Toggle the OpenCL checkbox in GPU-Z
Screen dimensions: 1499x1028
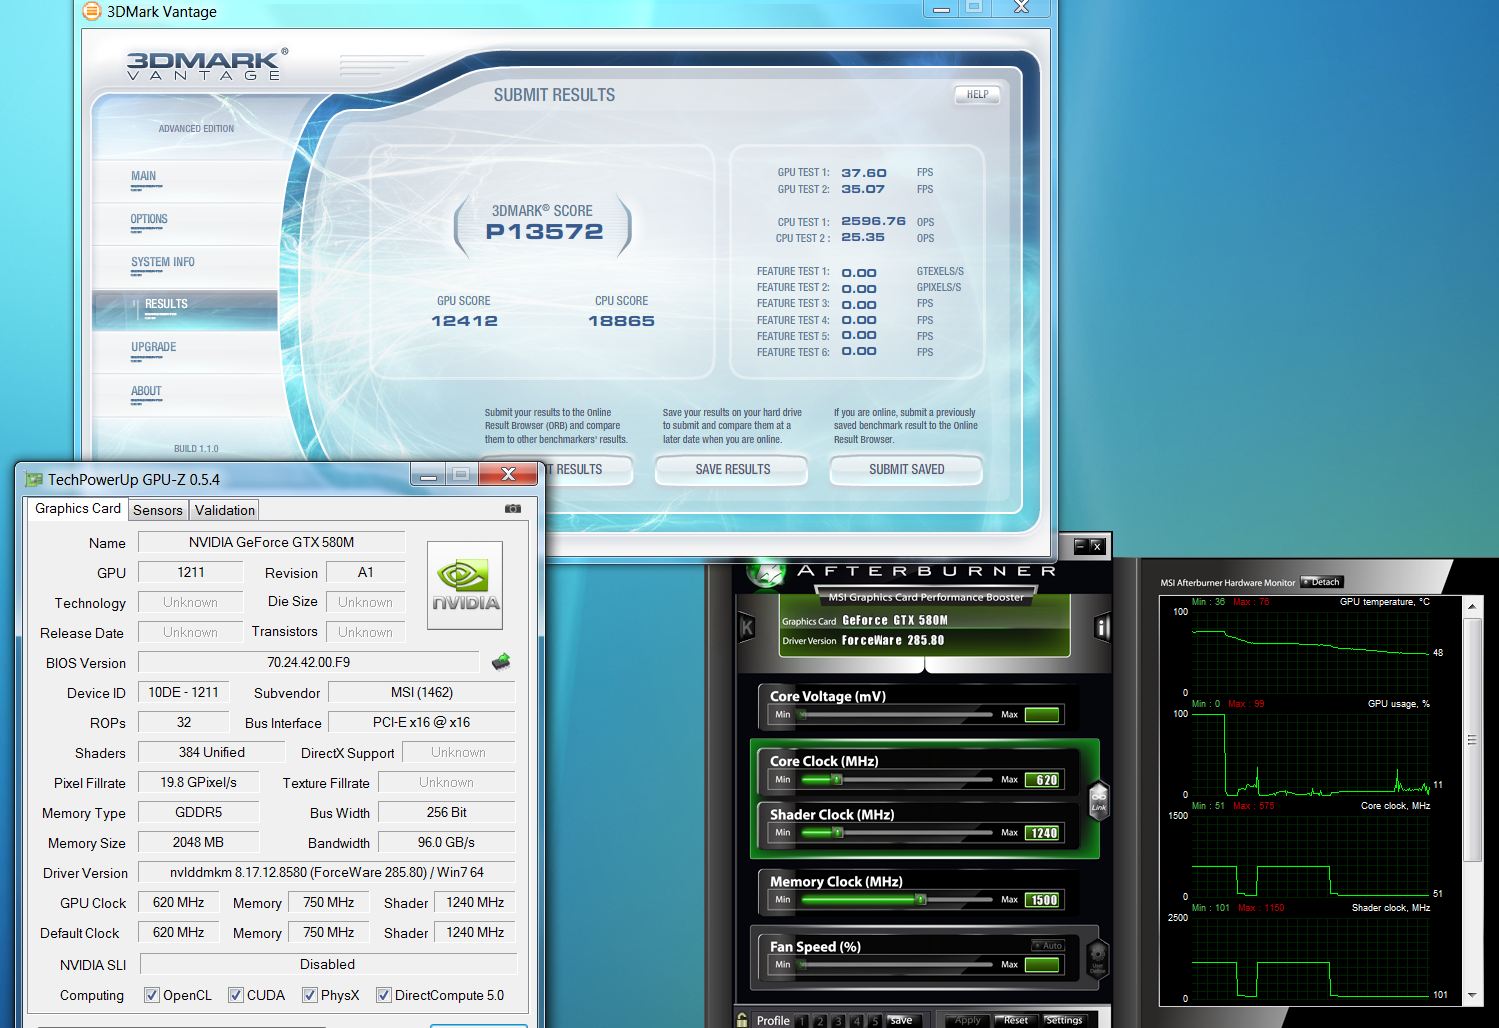152,995
